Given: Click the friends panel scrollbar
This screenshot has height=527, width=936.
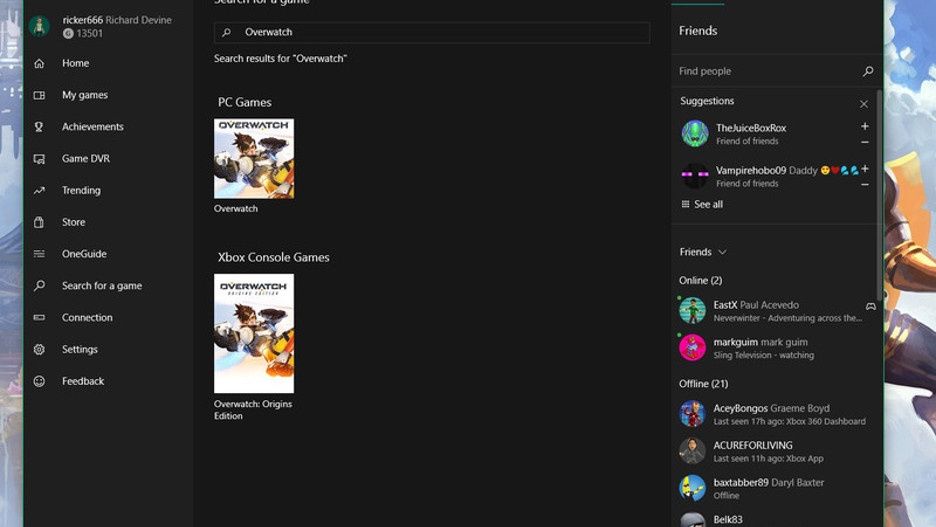Looking at the screenshot, I should (x=879, y=194).
